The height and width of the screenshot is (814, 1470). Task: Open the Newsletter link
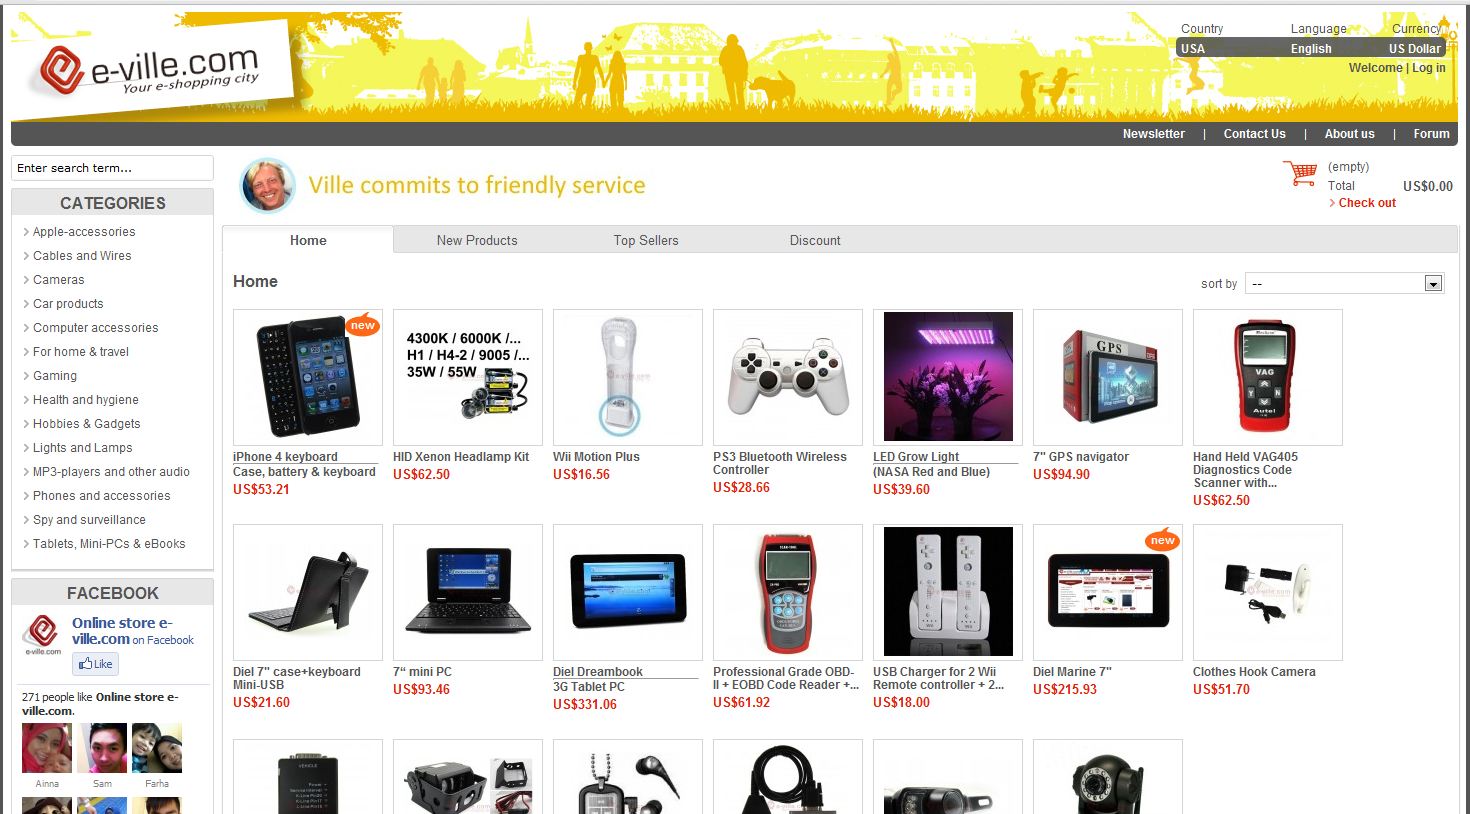click(1153, 134)
